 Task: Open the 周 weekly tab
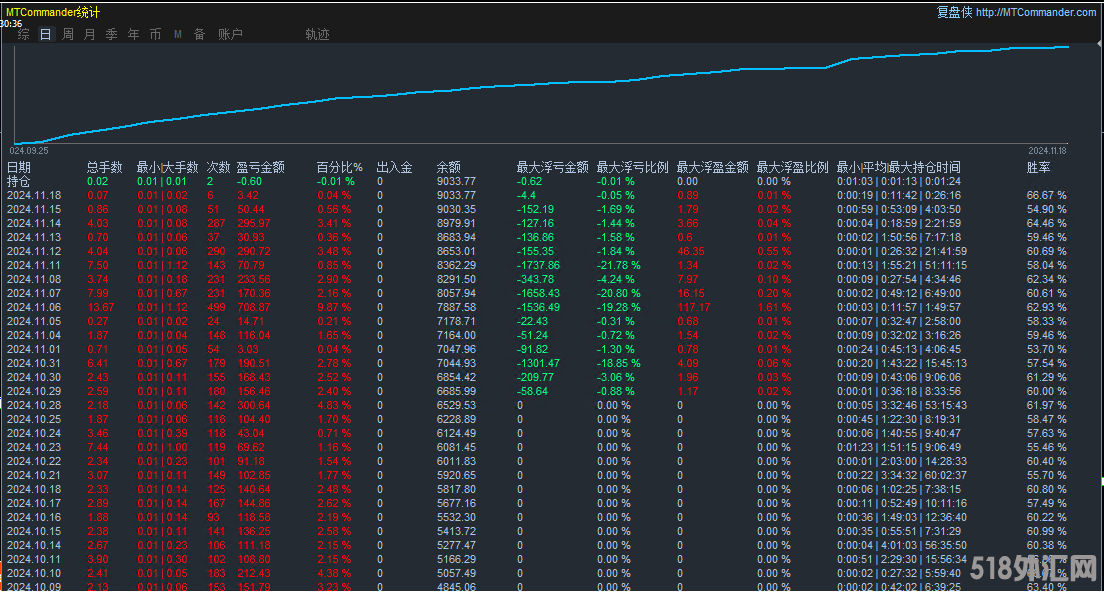pyautogui.click(x=68, y=34)
